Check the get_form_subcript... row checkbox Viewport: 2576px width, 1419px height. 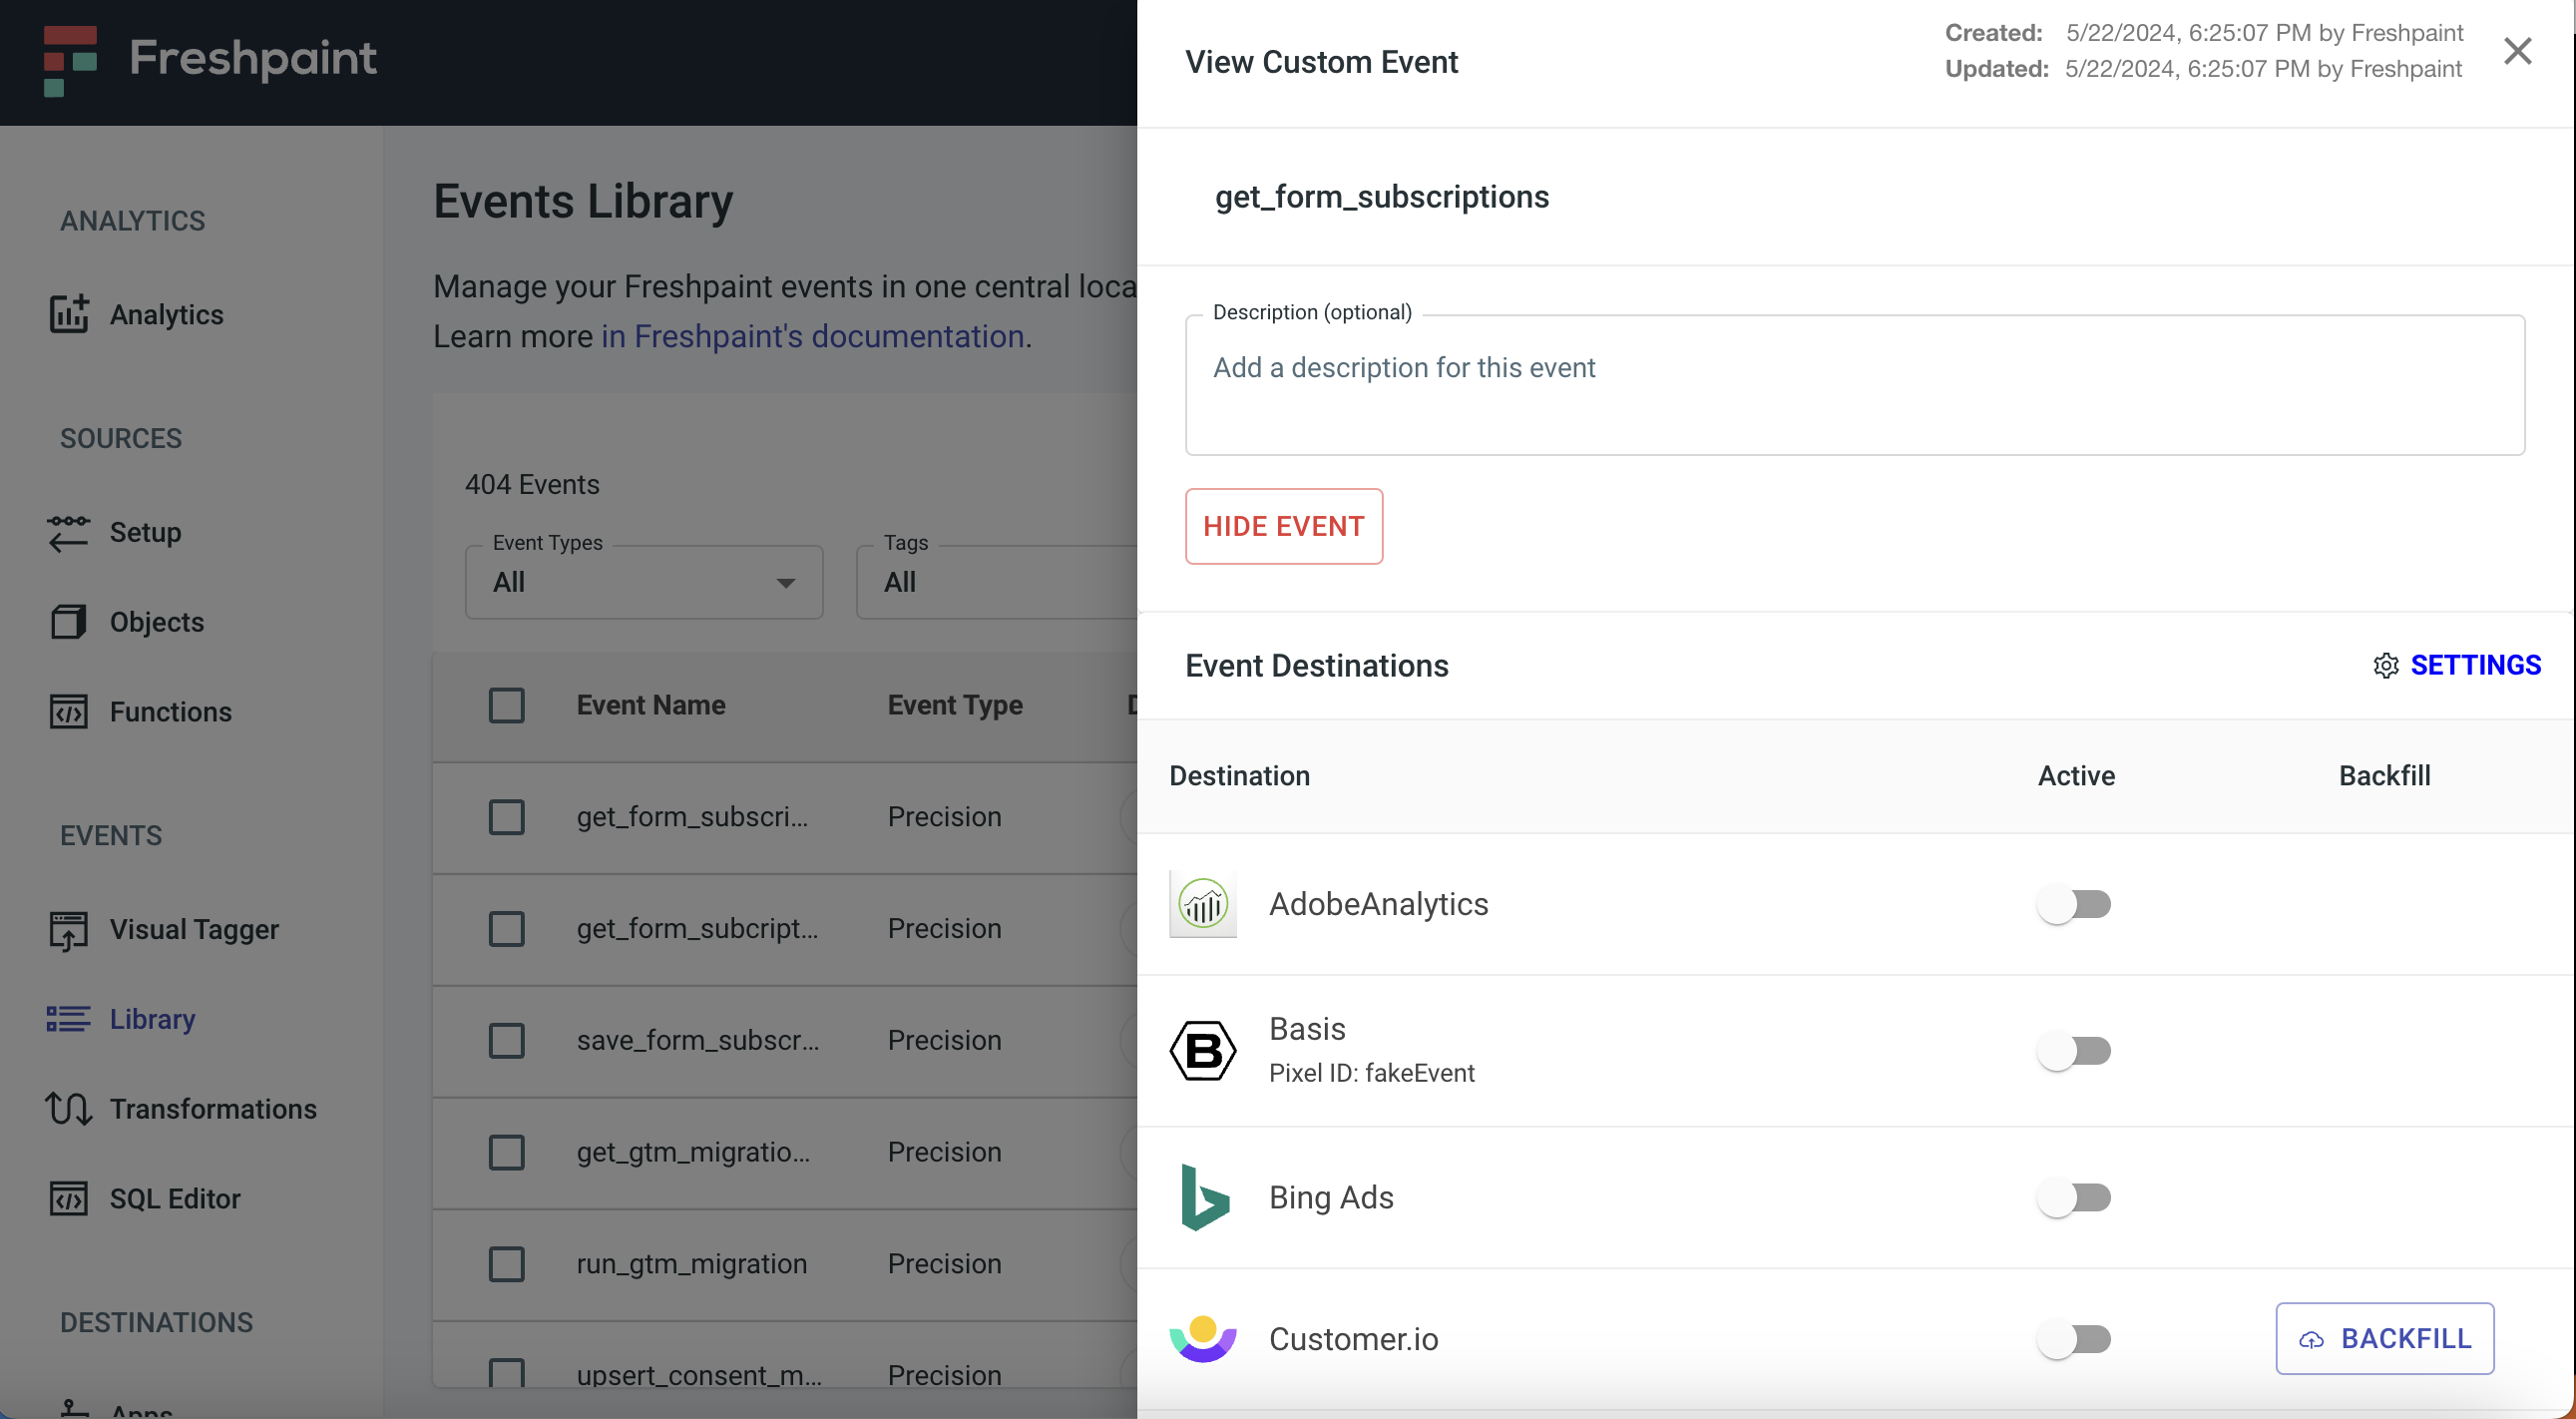(507, 929)
